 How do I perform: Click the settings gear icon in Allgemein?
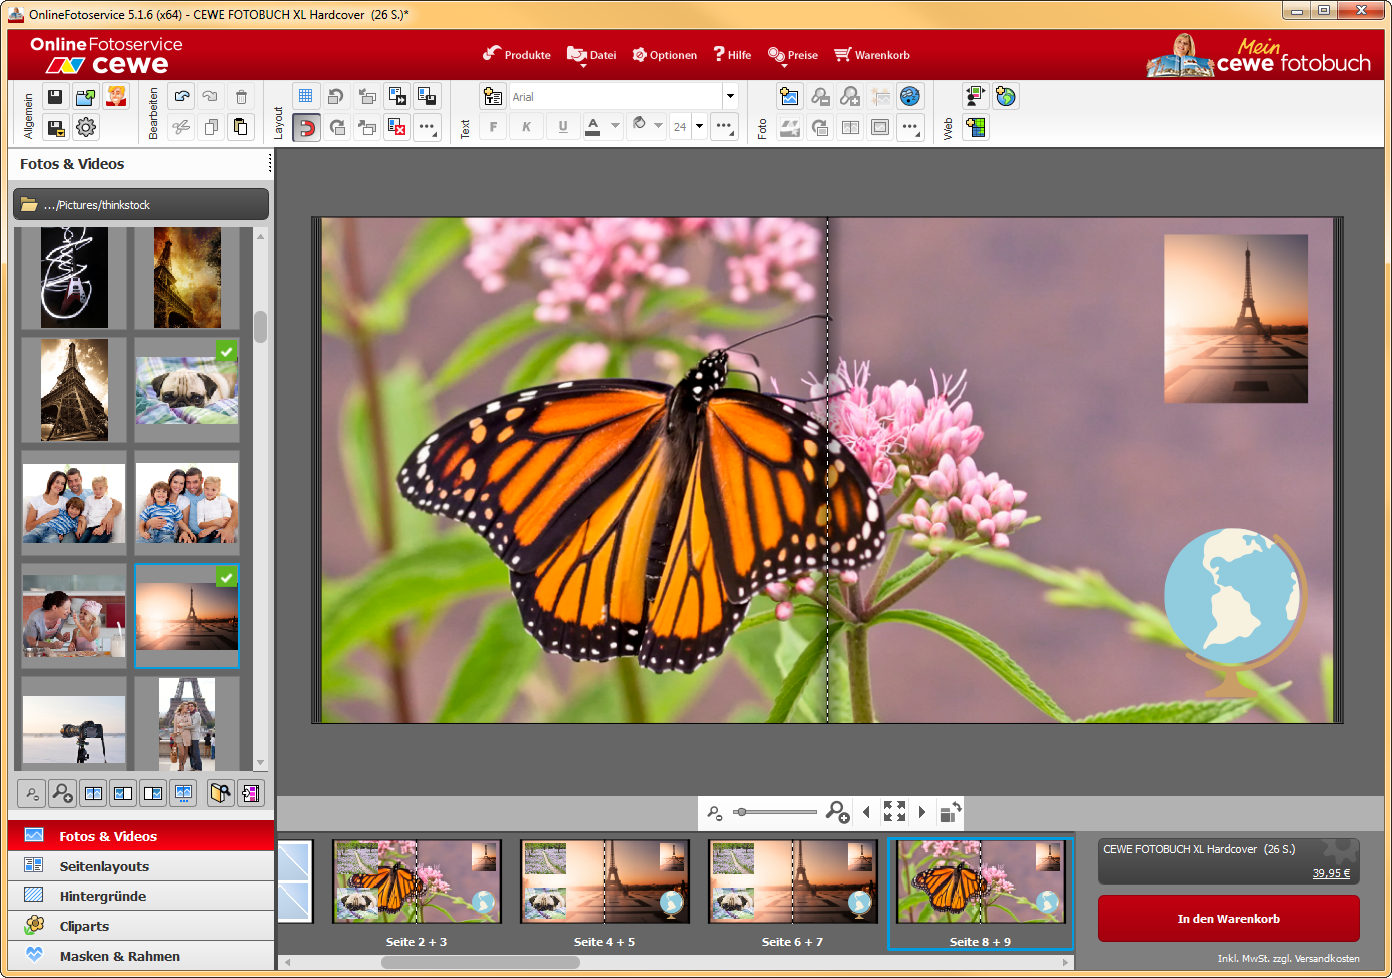point(86,127)
